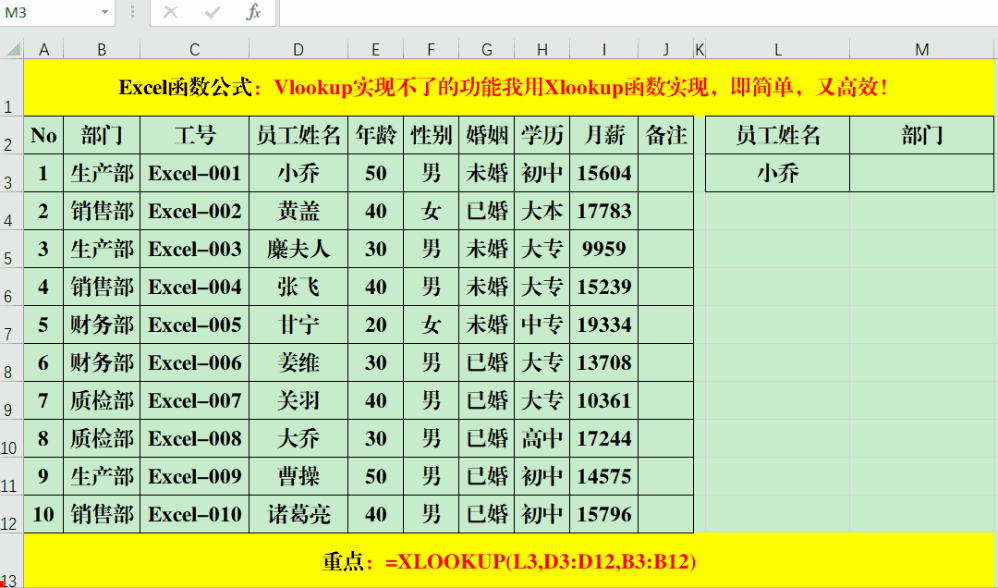Select the cell containing 小乔 in the lookup table
998x588 pixels.
click(x=778, y=172)
